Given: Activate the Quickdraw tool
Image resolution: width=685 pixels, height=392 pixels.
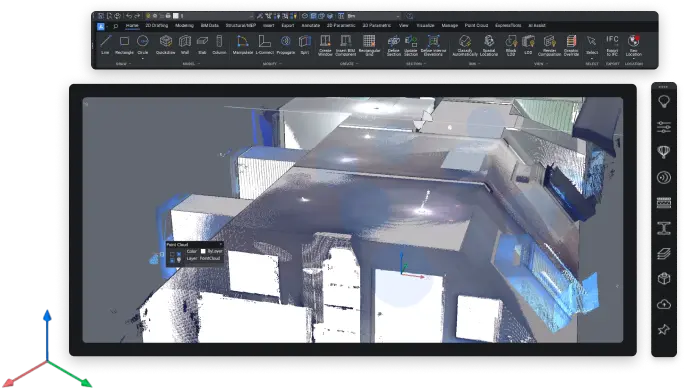Looking at the screenshot, I should [x=166, y=45].
